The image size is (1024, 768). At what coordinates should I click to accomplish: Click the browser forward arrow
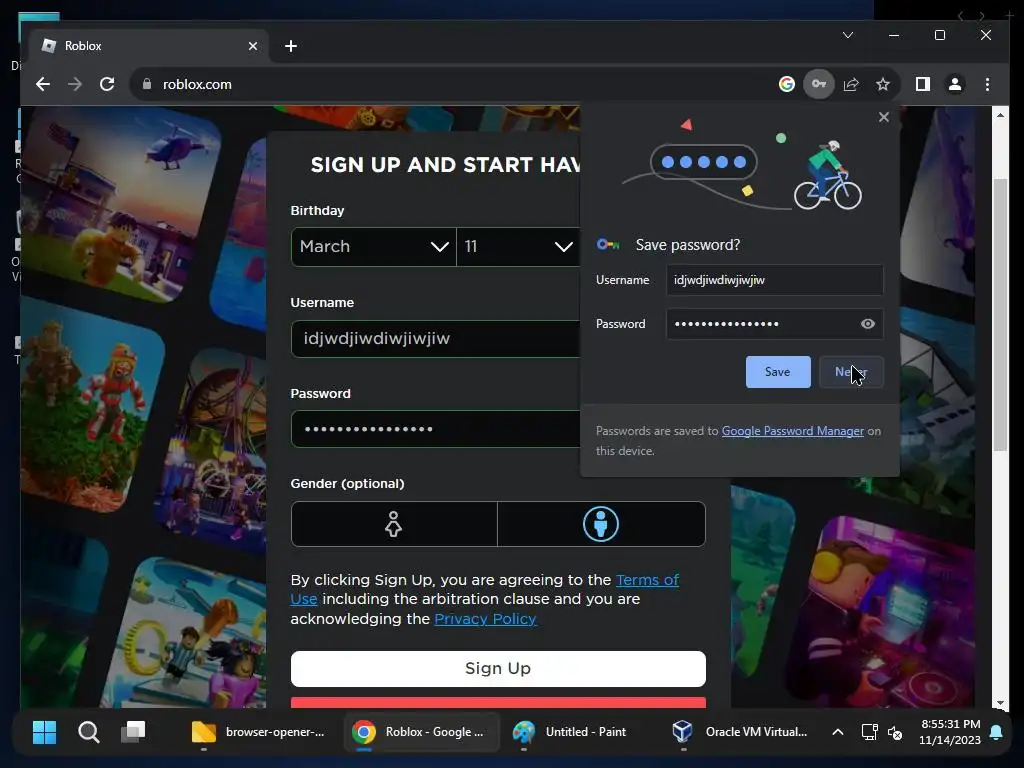[75, 84]
